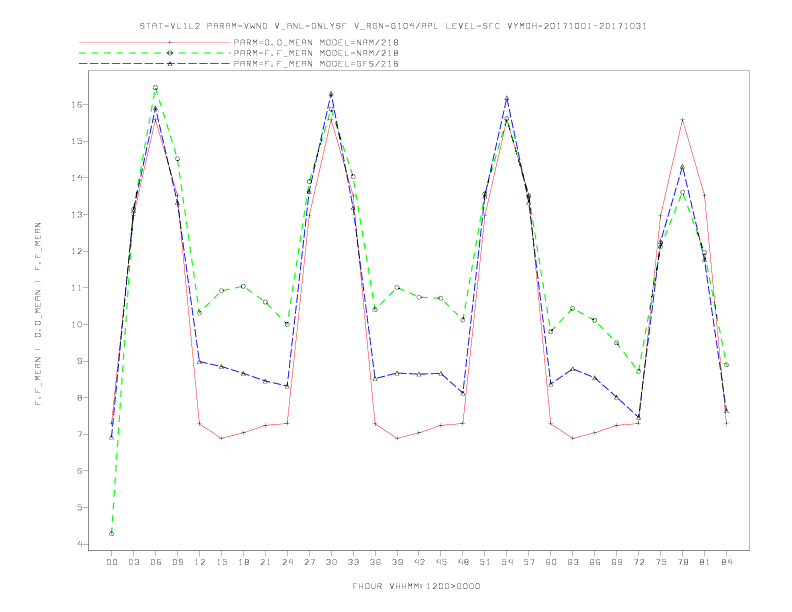Click x-axis tick label 27

[309, 562]
